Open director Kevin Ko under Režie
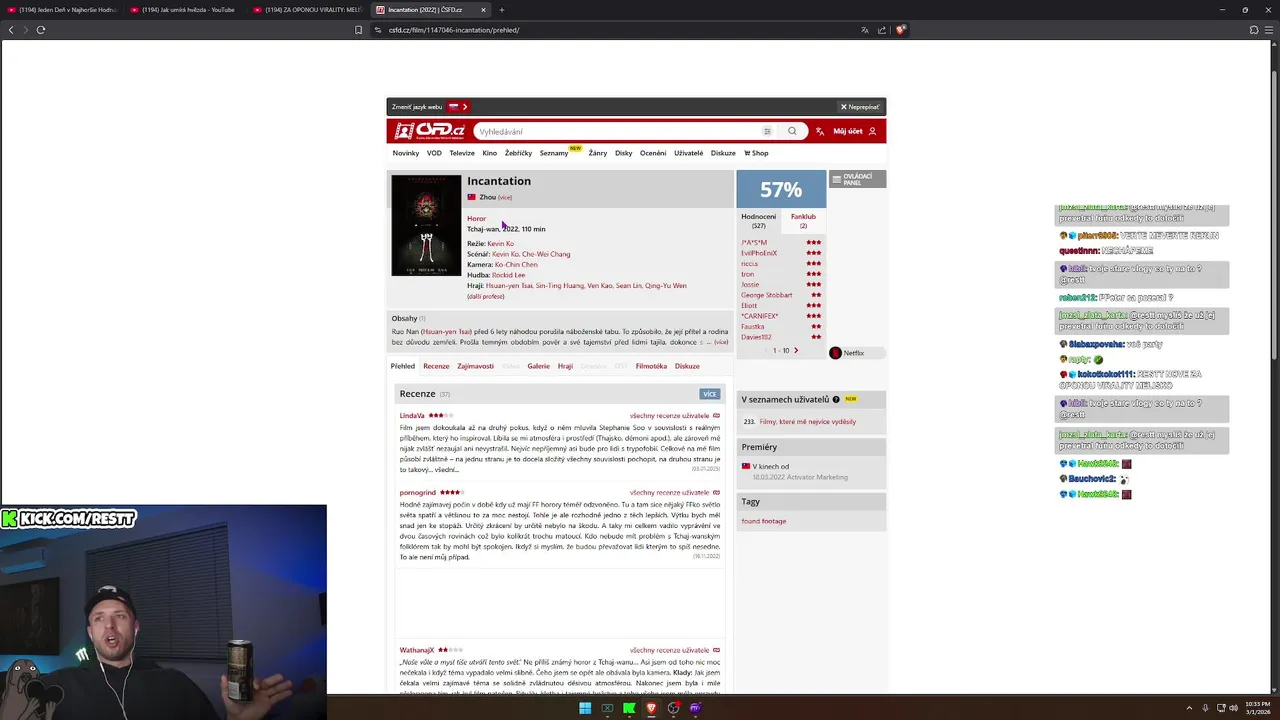Viewport: 1280px width, 720px height. point(501,244)
